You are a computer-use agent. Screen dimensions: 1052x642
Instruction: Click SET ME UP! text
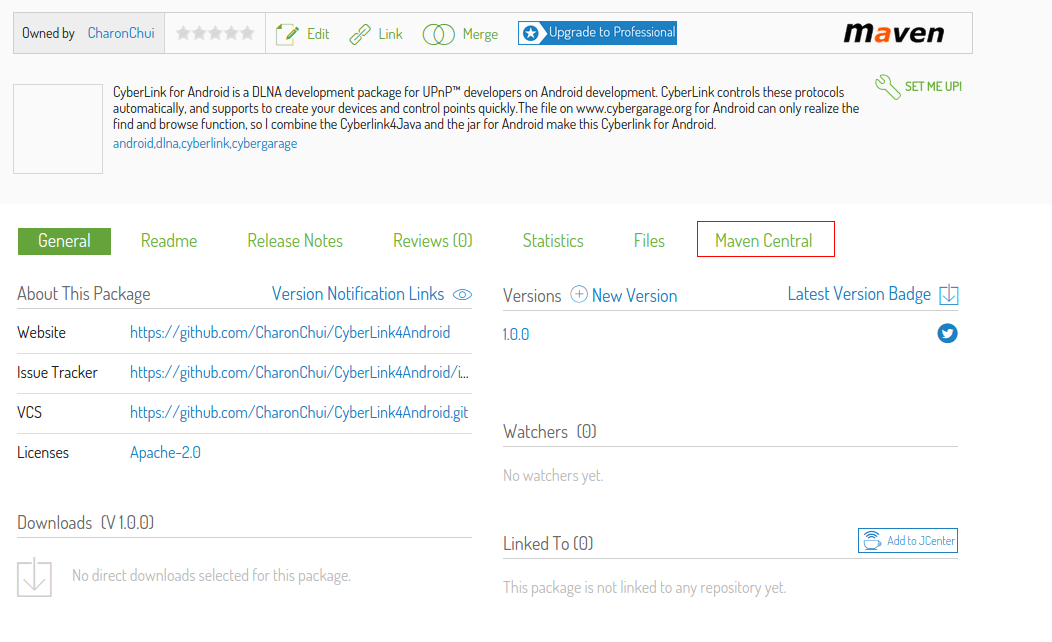pyautogui.click(x=933, y=87)
